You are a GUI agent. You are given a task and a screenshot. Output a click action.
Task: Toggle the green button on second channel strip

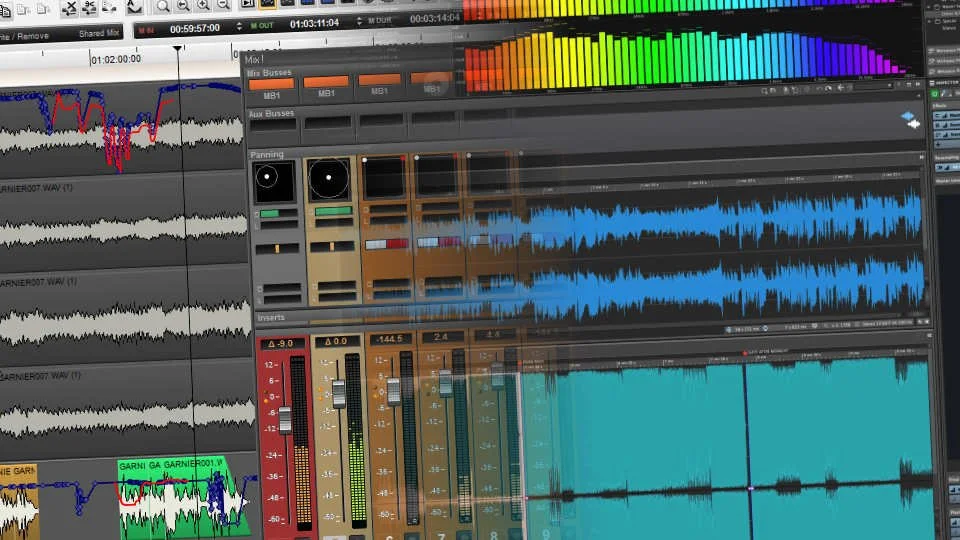click(x=333, y=211)
